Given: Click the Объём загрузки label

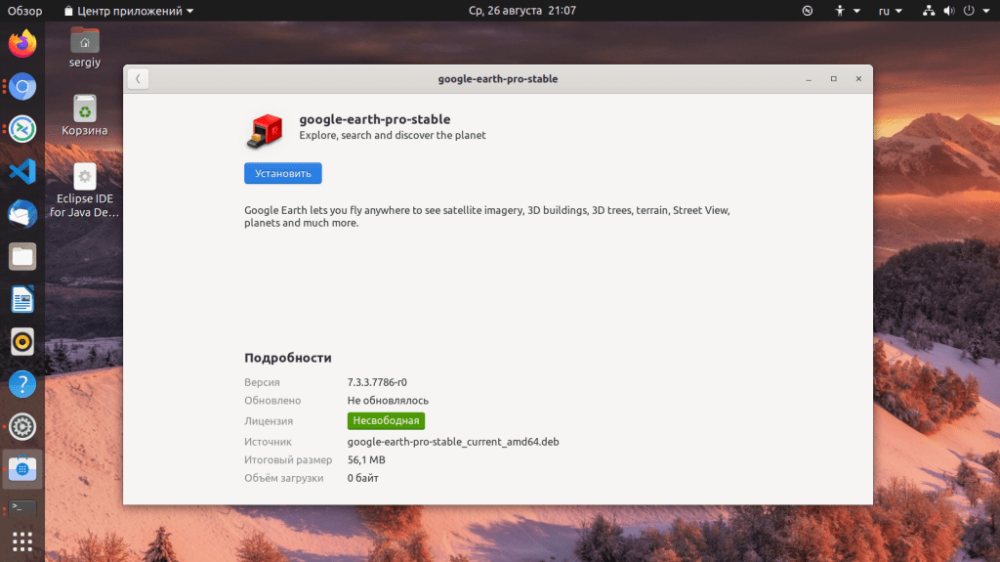Looking at the screenshot, I should coord(284,478).
